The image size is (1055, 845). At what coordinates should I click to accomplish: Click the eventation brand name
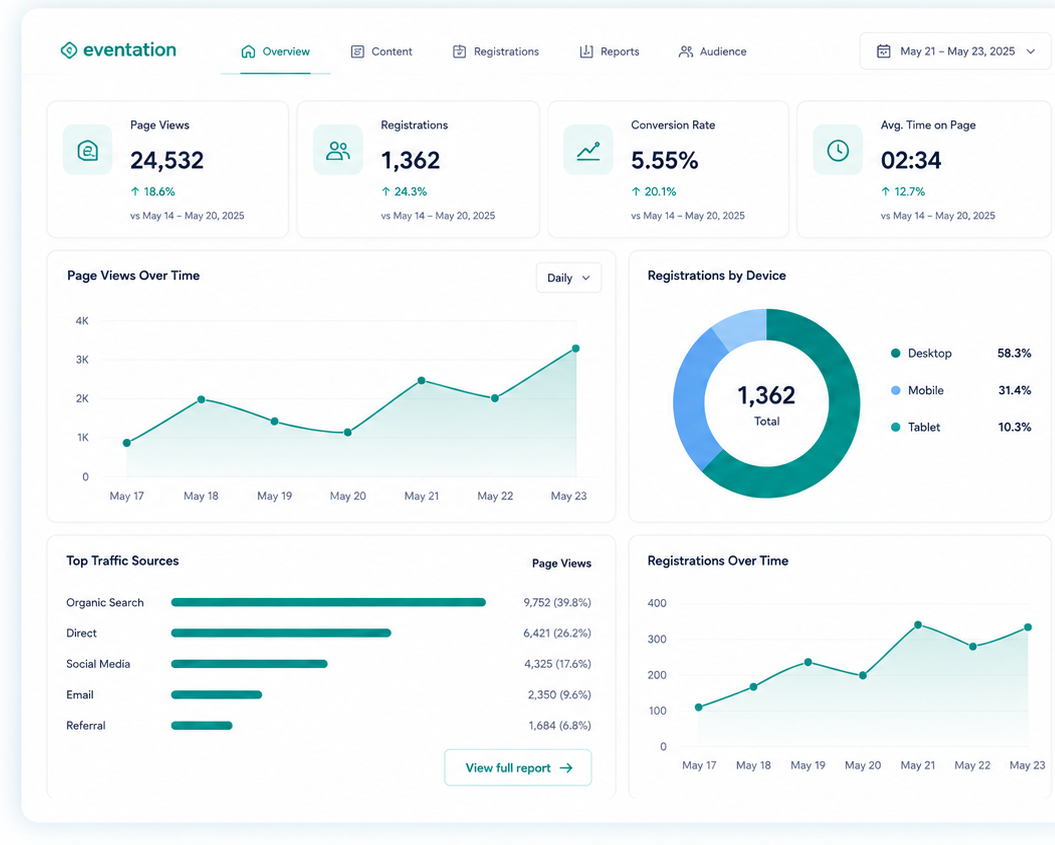tap(130, 50)
